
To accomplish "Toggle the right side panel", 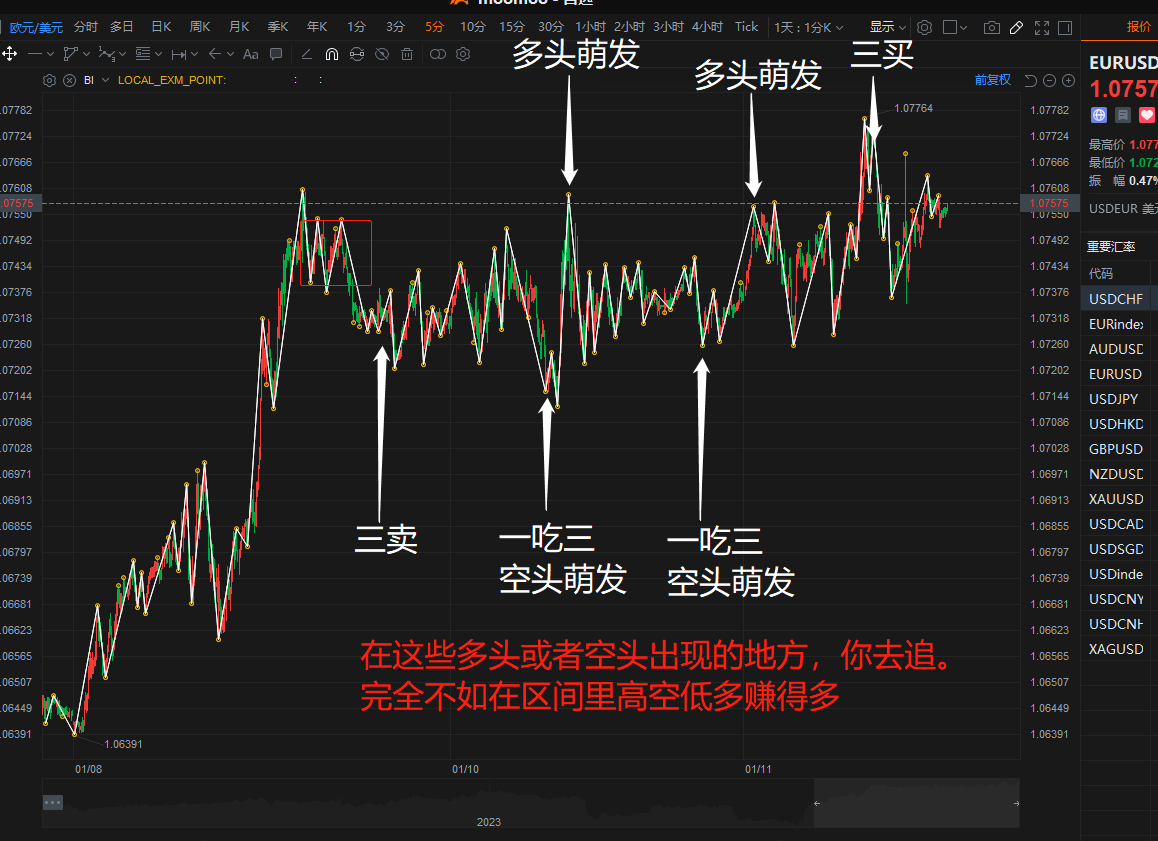I will click(x=1065, y=27).
